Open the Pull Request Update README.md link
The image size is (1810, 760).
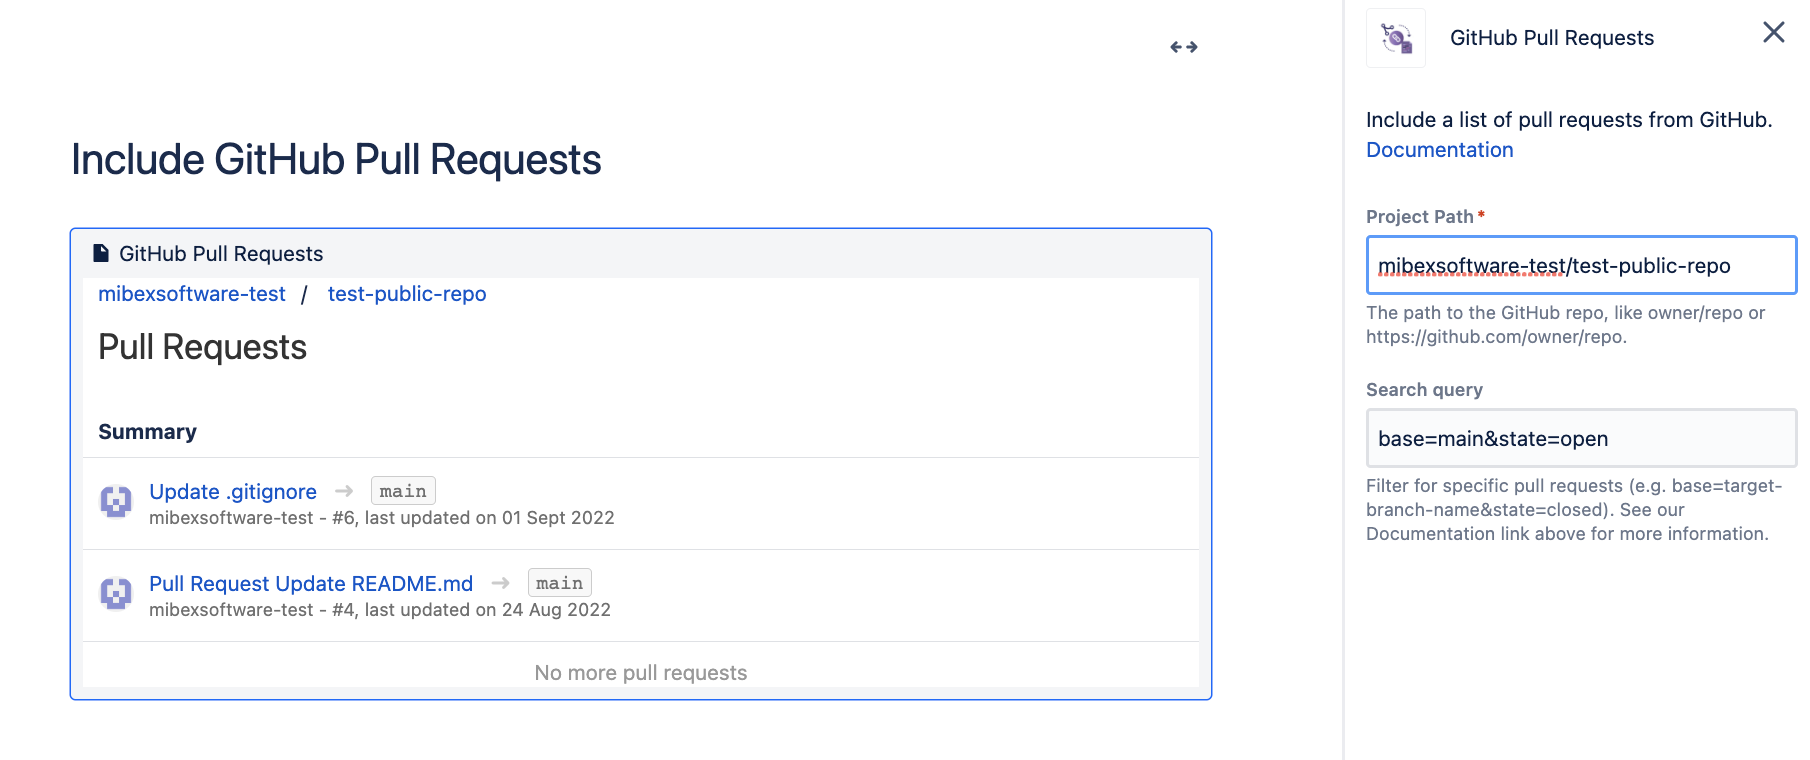311,584
